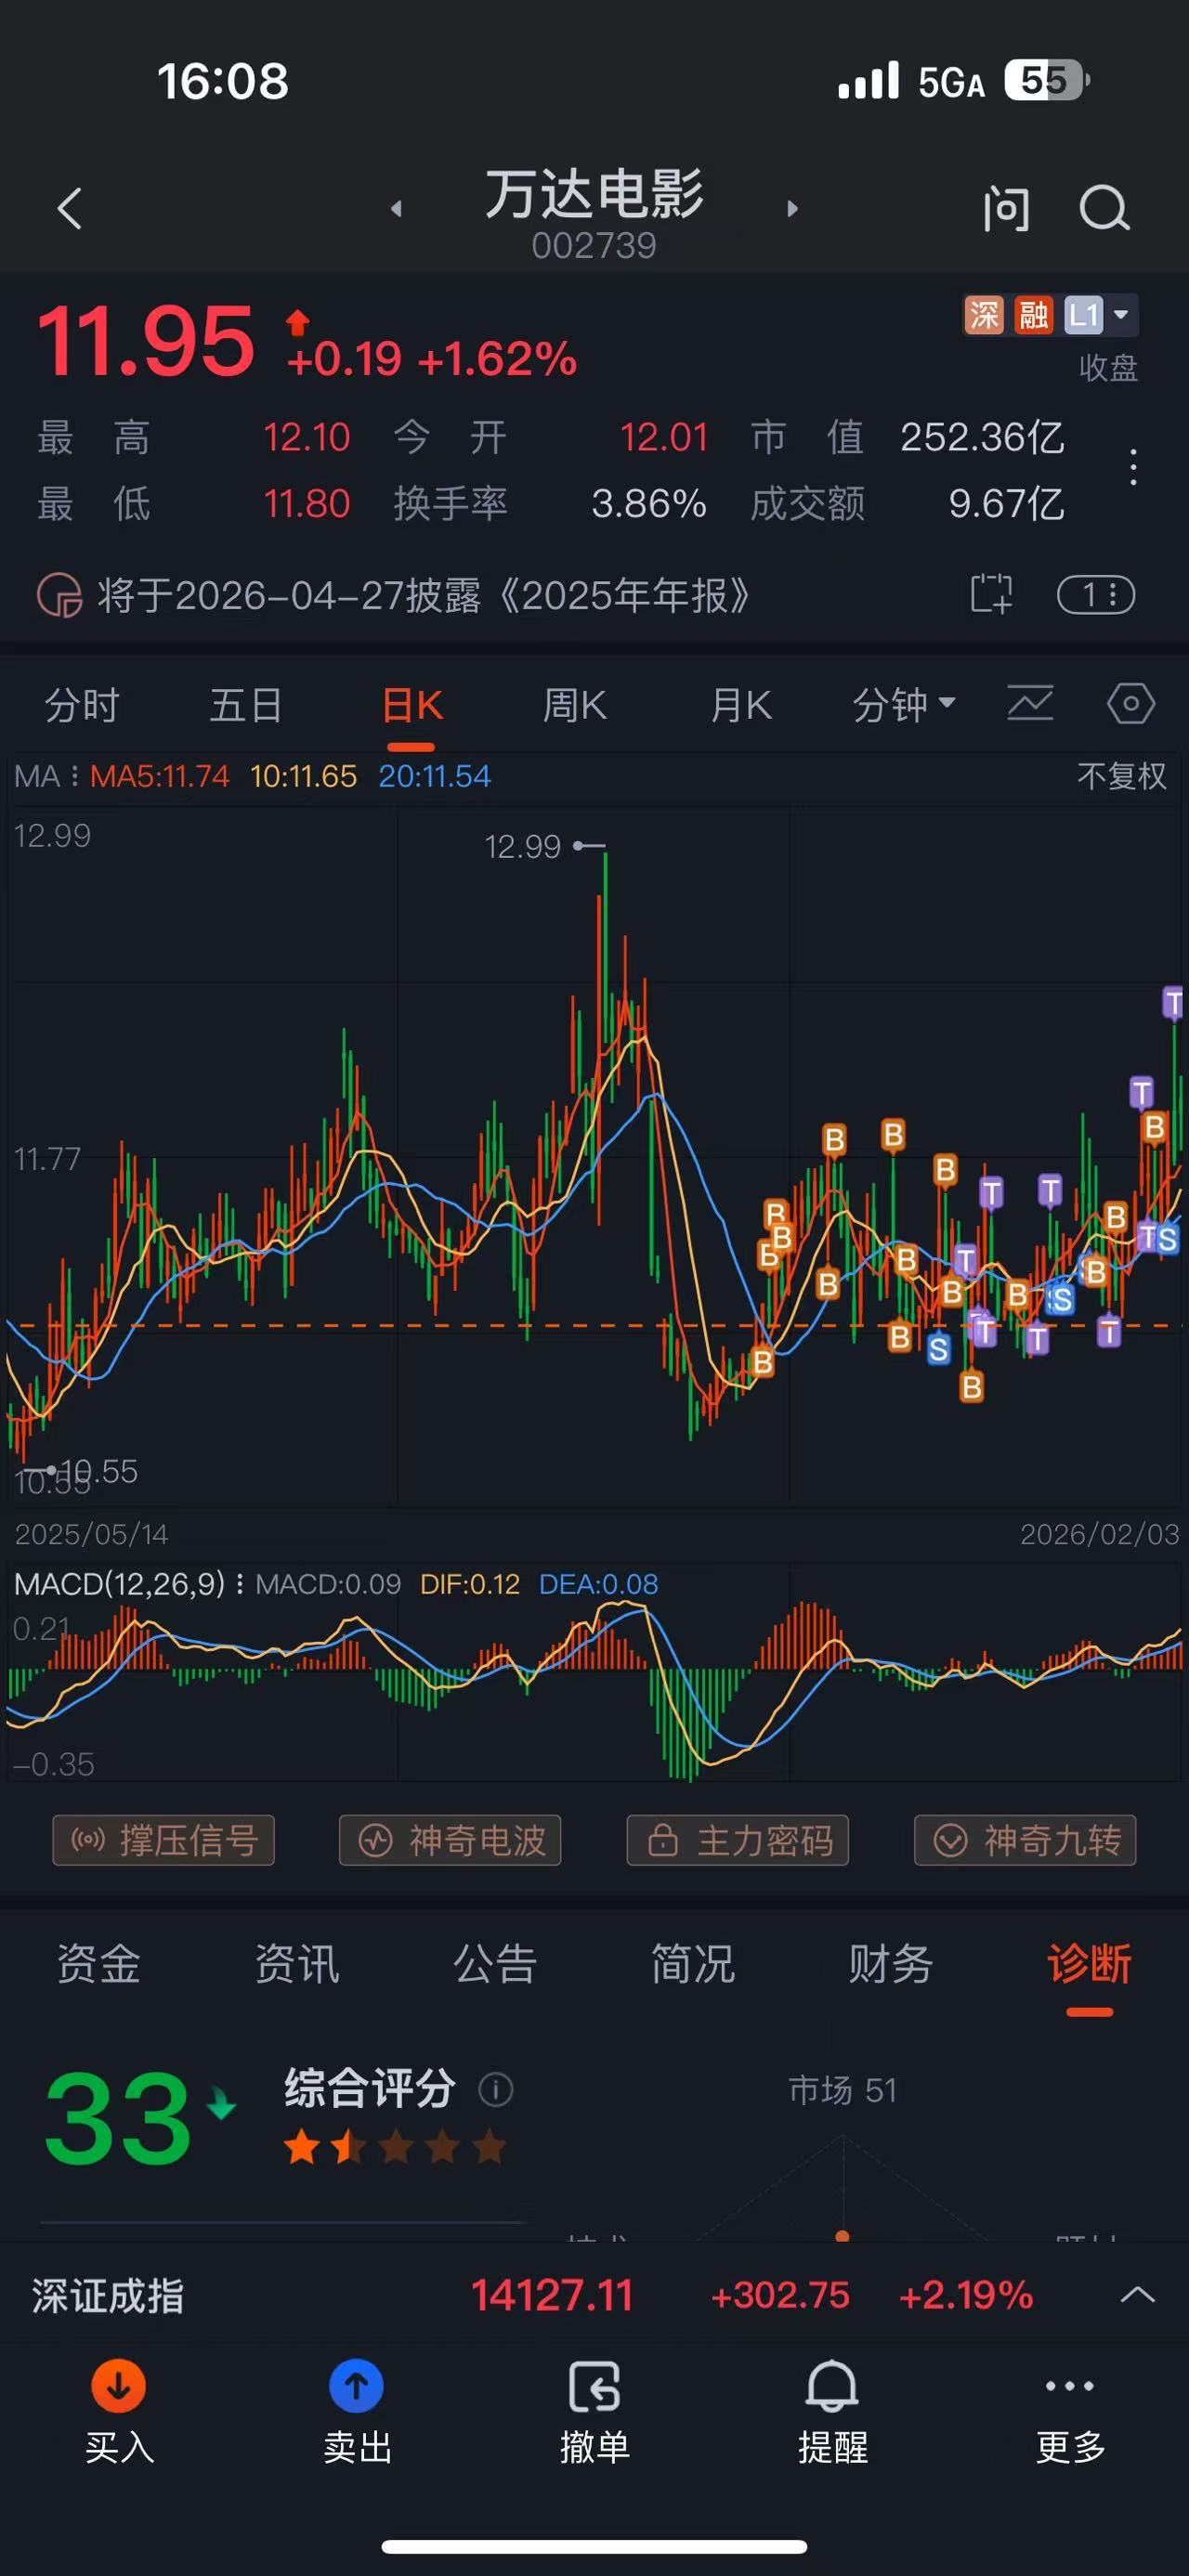Change the 不复权 adjustment mode
Screen dimensions: 1189x2576
tap(1121, 776)
